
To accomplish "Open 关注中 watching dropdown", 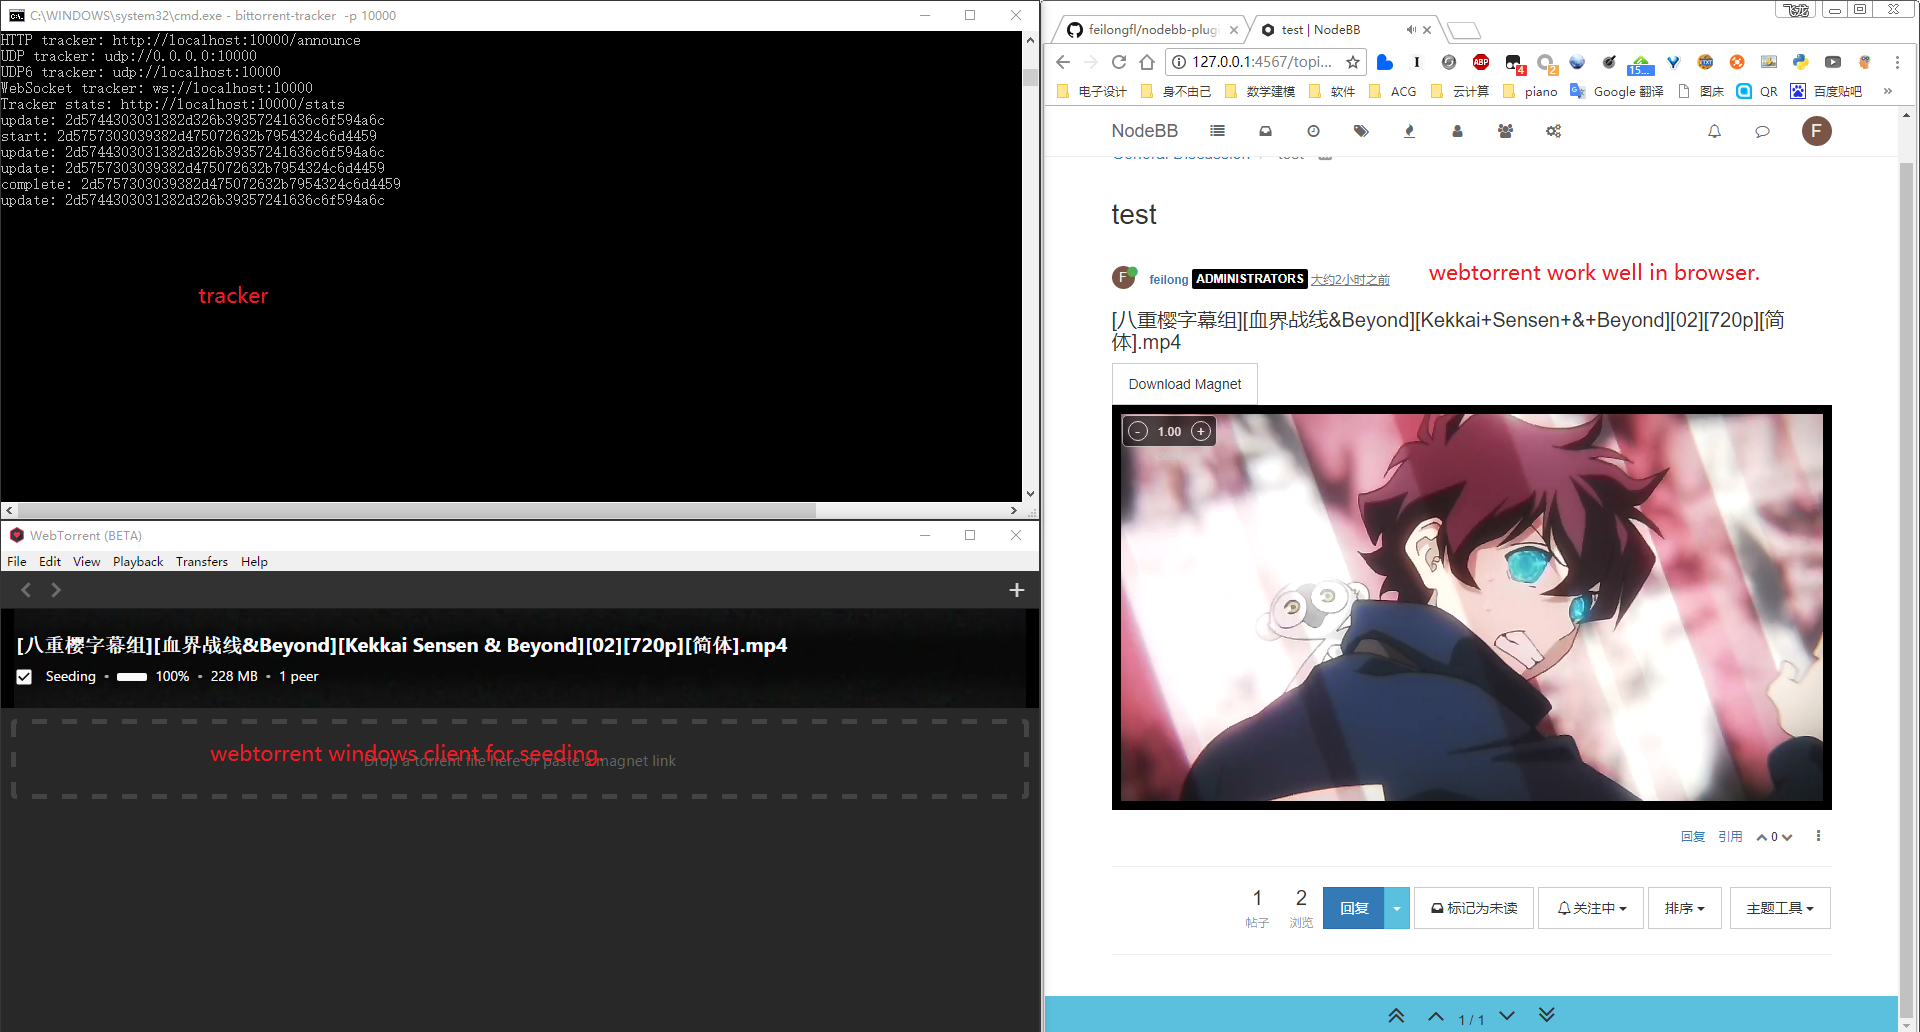I will click(1591, 908).
